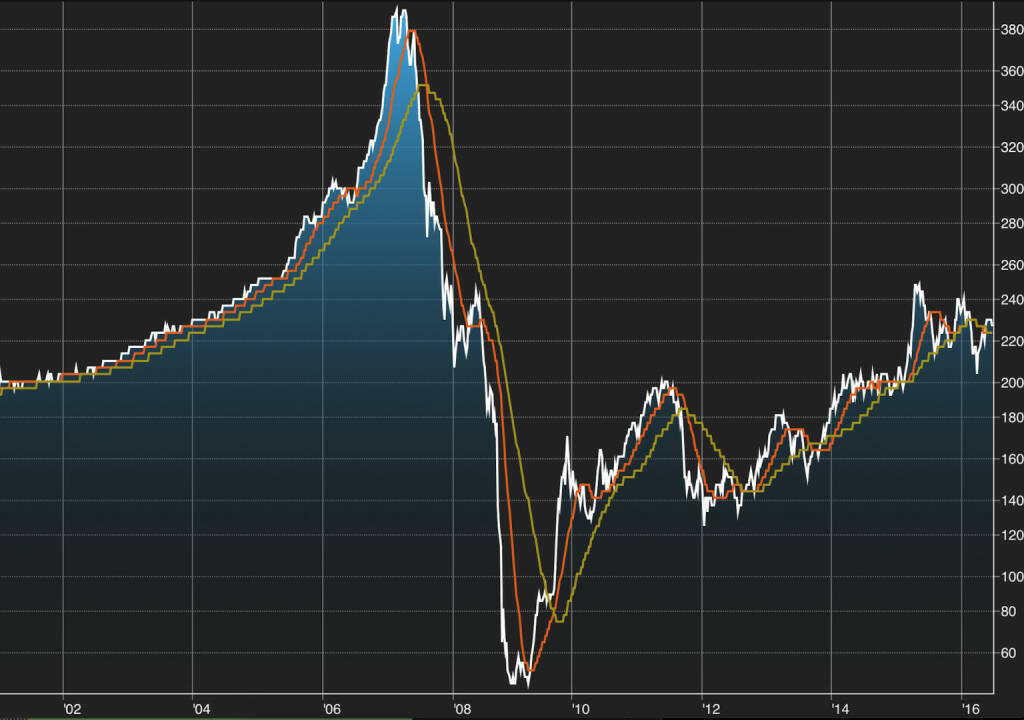
Task: Select the '10 year label on time axis
Action: click(x=580, y=709)
